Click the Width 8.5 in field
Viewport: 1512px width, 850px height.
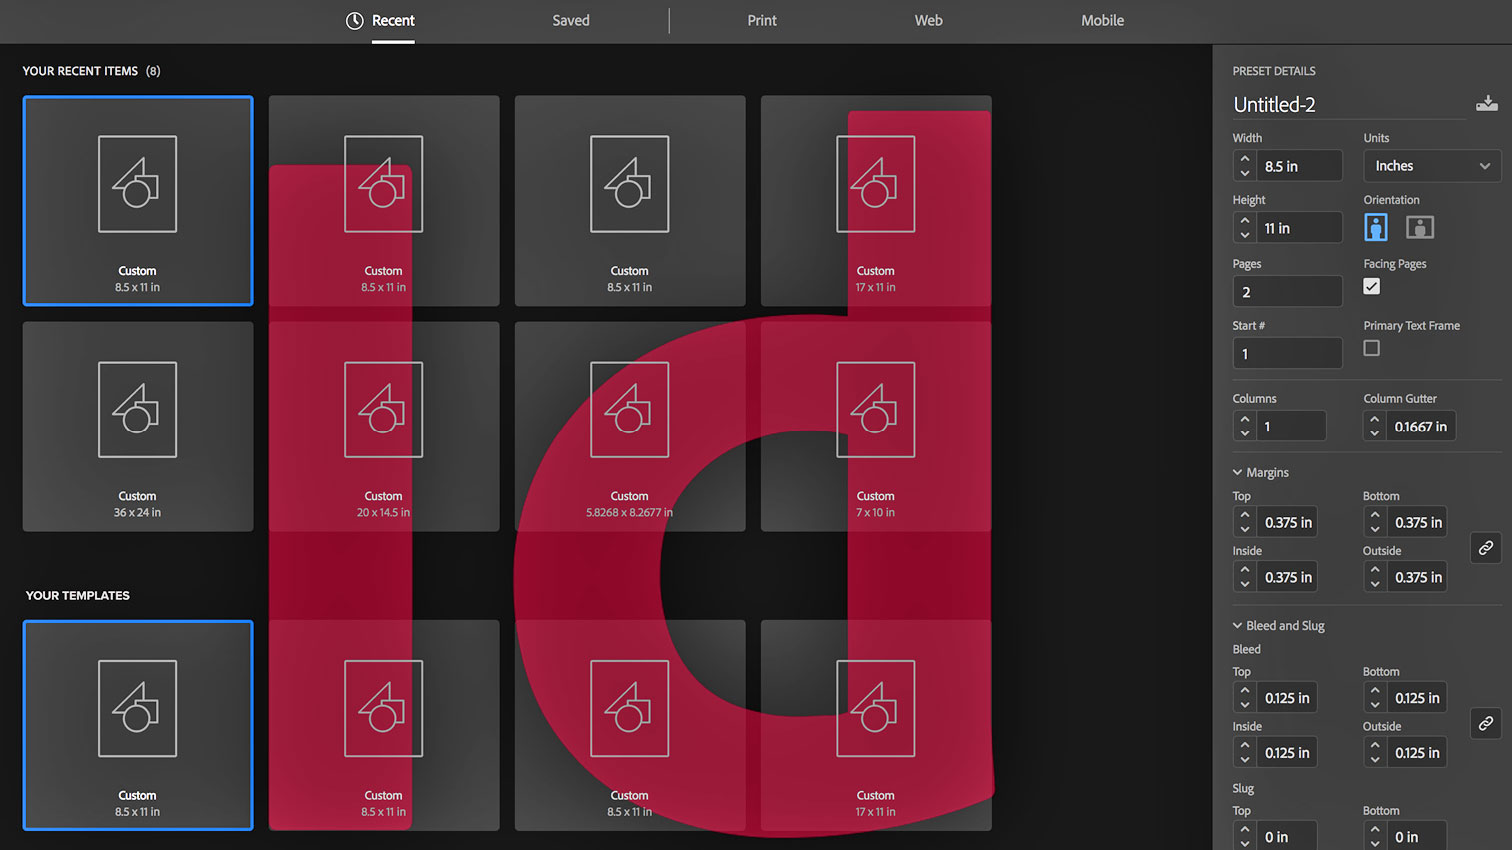pos(1299,166)
